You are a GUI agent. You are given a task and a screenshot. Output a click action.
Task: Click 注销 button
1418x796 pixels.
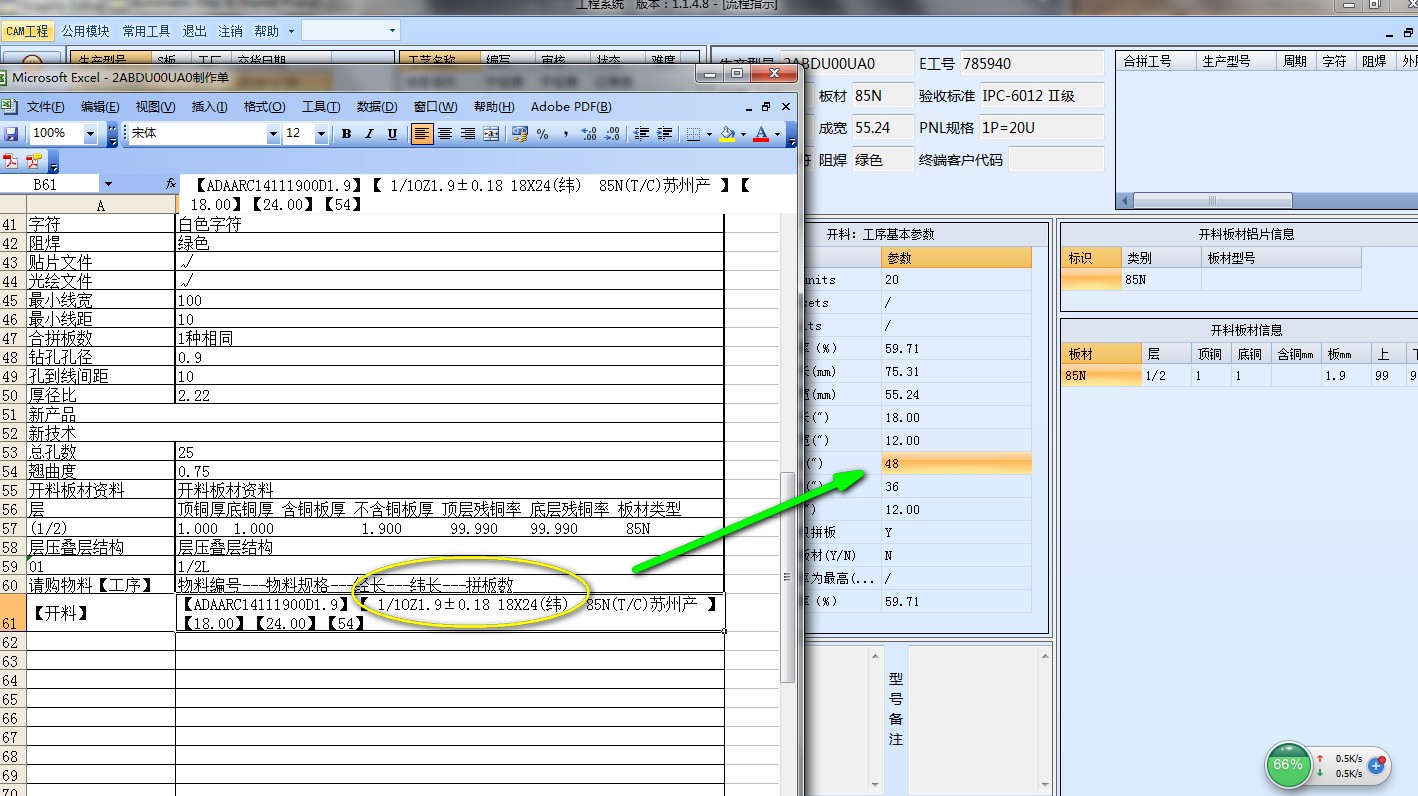click(230, 31)
